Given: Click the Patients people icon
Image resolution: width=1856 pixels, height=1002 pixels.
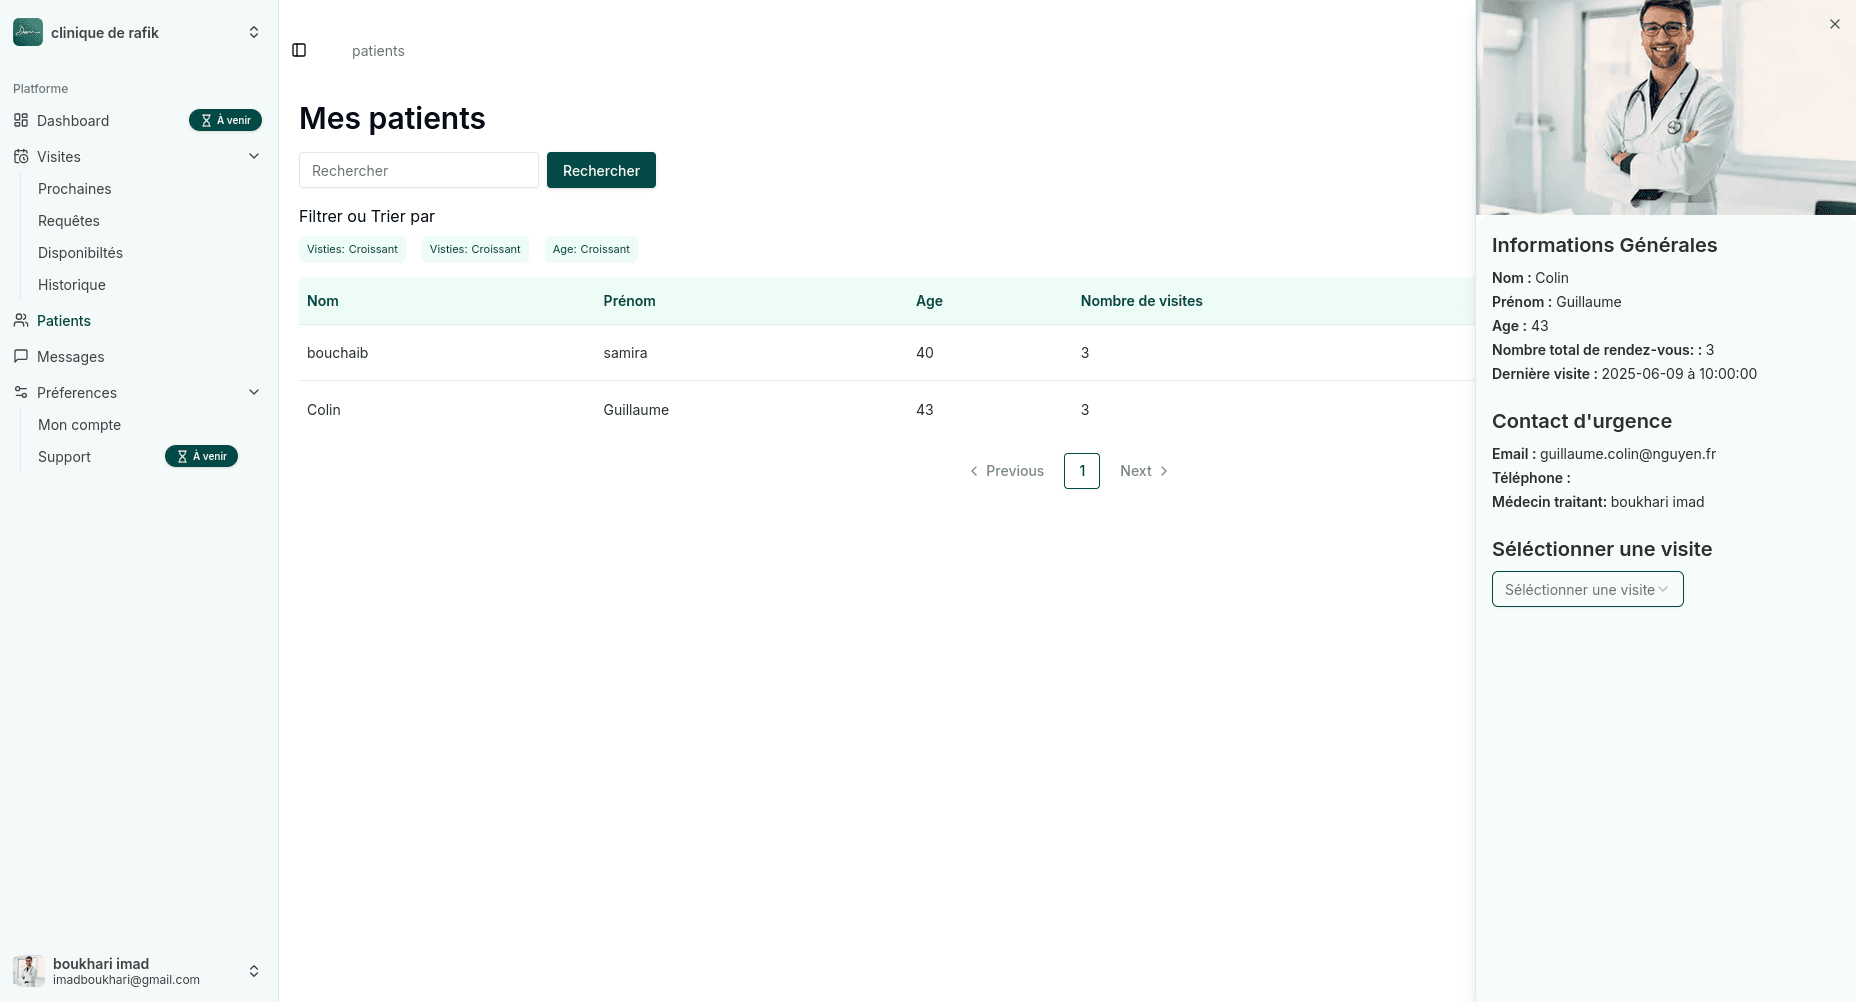Looking at the screenshot, I should tap(21, 321).
